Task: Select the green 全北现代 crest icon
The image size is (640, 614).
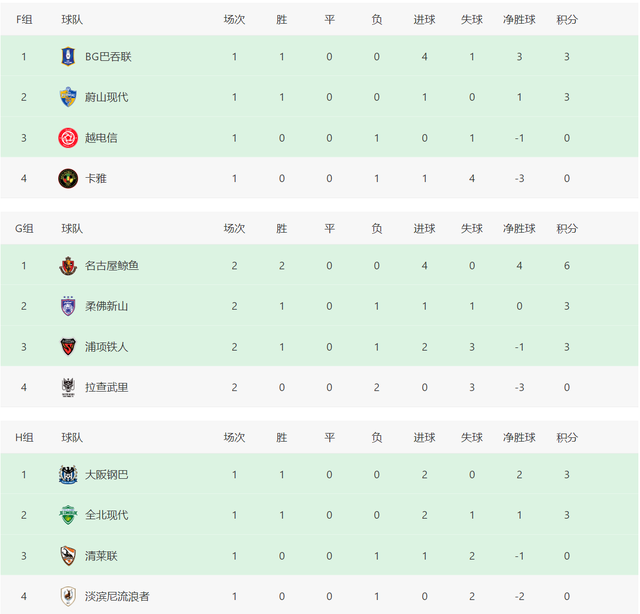Action: [x=68, y=515]
